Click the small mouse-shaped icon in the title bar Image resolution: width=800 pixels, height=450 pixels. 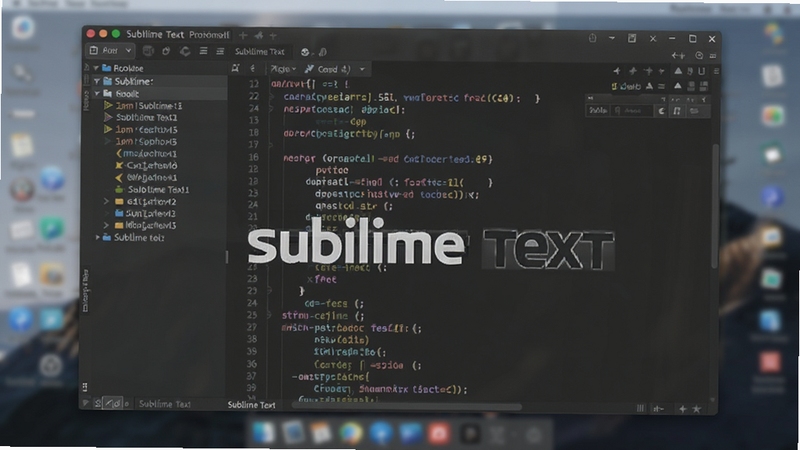click(x=592, y=38)
